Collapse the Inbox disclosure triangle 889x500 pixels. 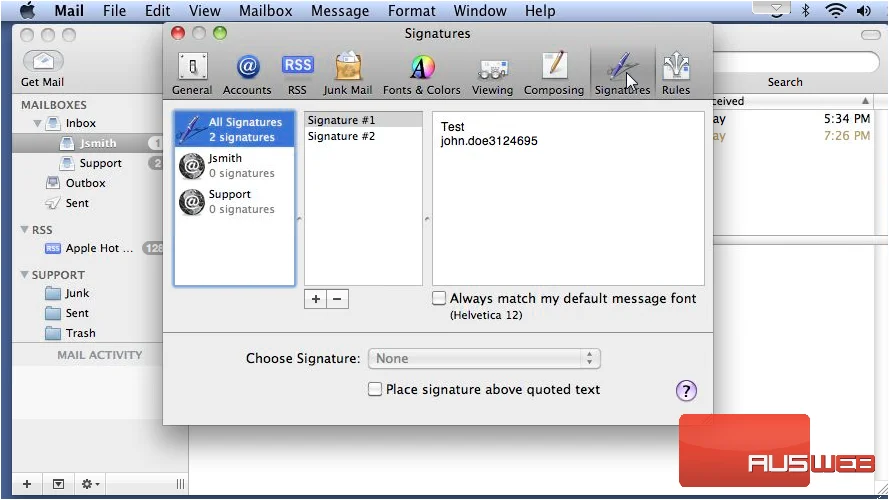(x=37, y=123)
